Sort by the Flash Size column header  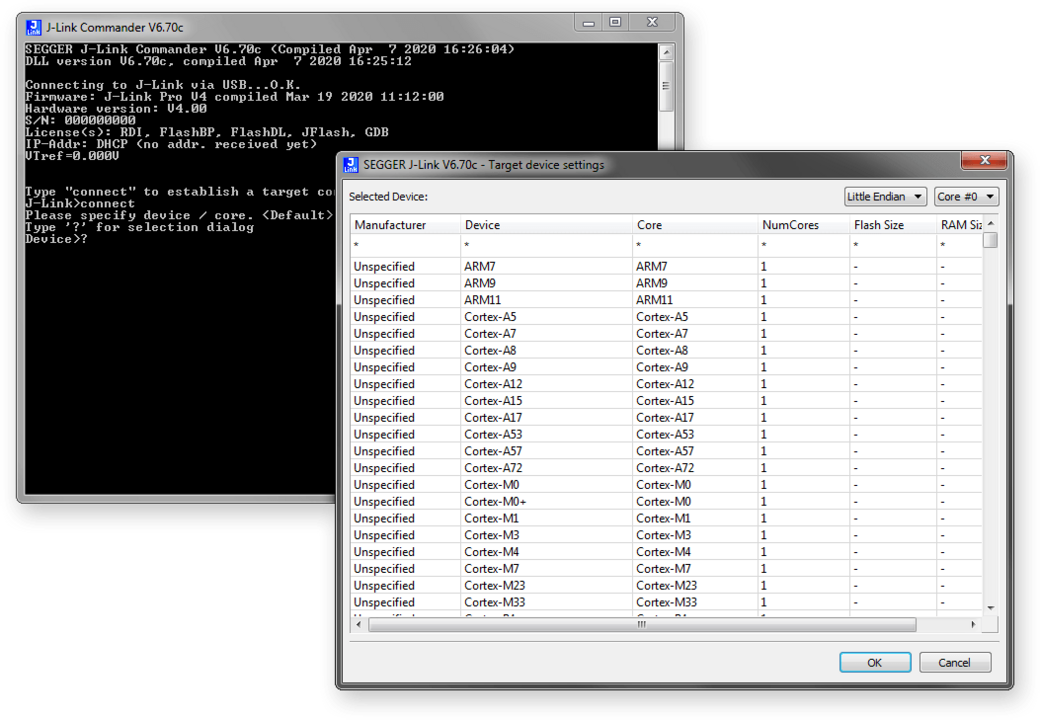[893, 225]
